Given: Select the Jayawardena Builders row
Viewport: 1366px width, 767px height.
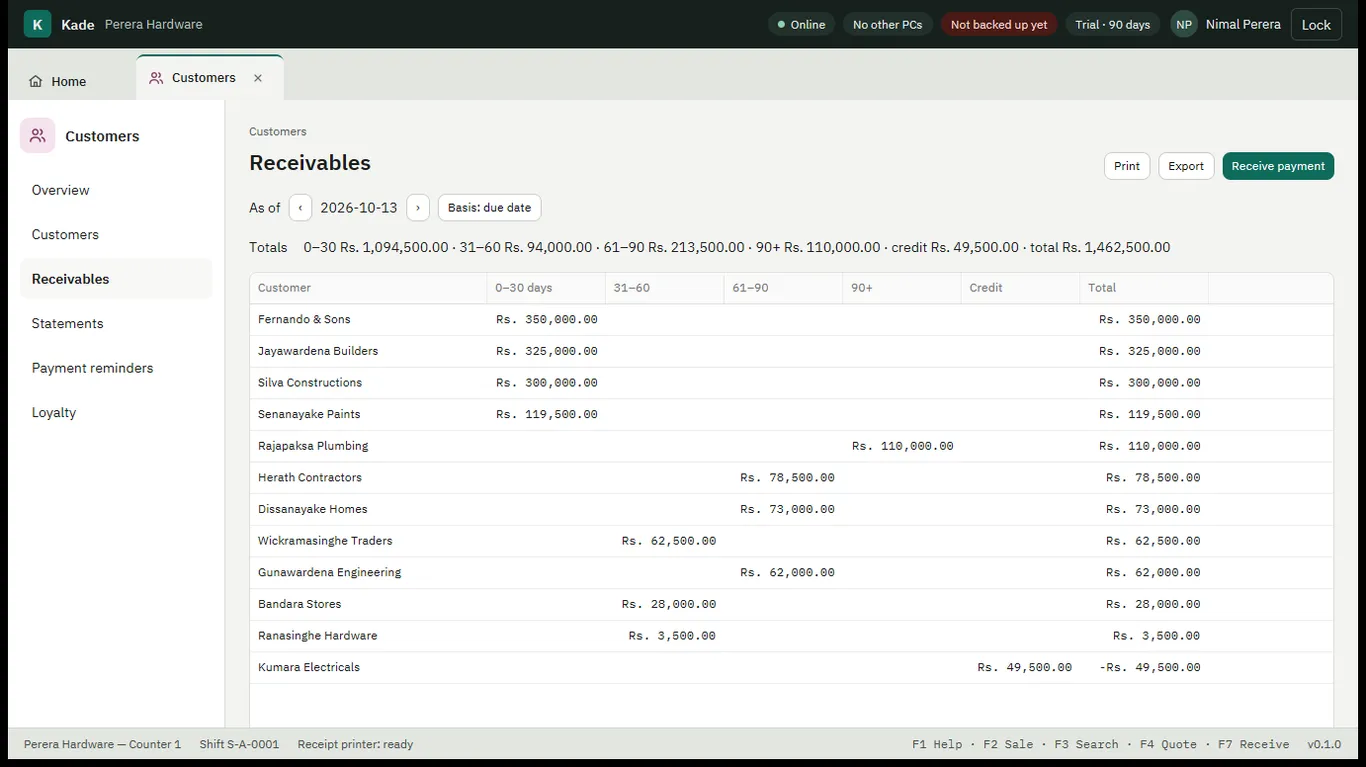Looking at the screenshot, I should point(791,351).
